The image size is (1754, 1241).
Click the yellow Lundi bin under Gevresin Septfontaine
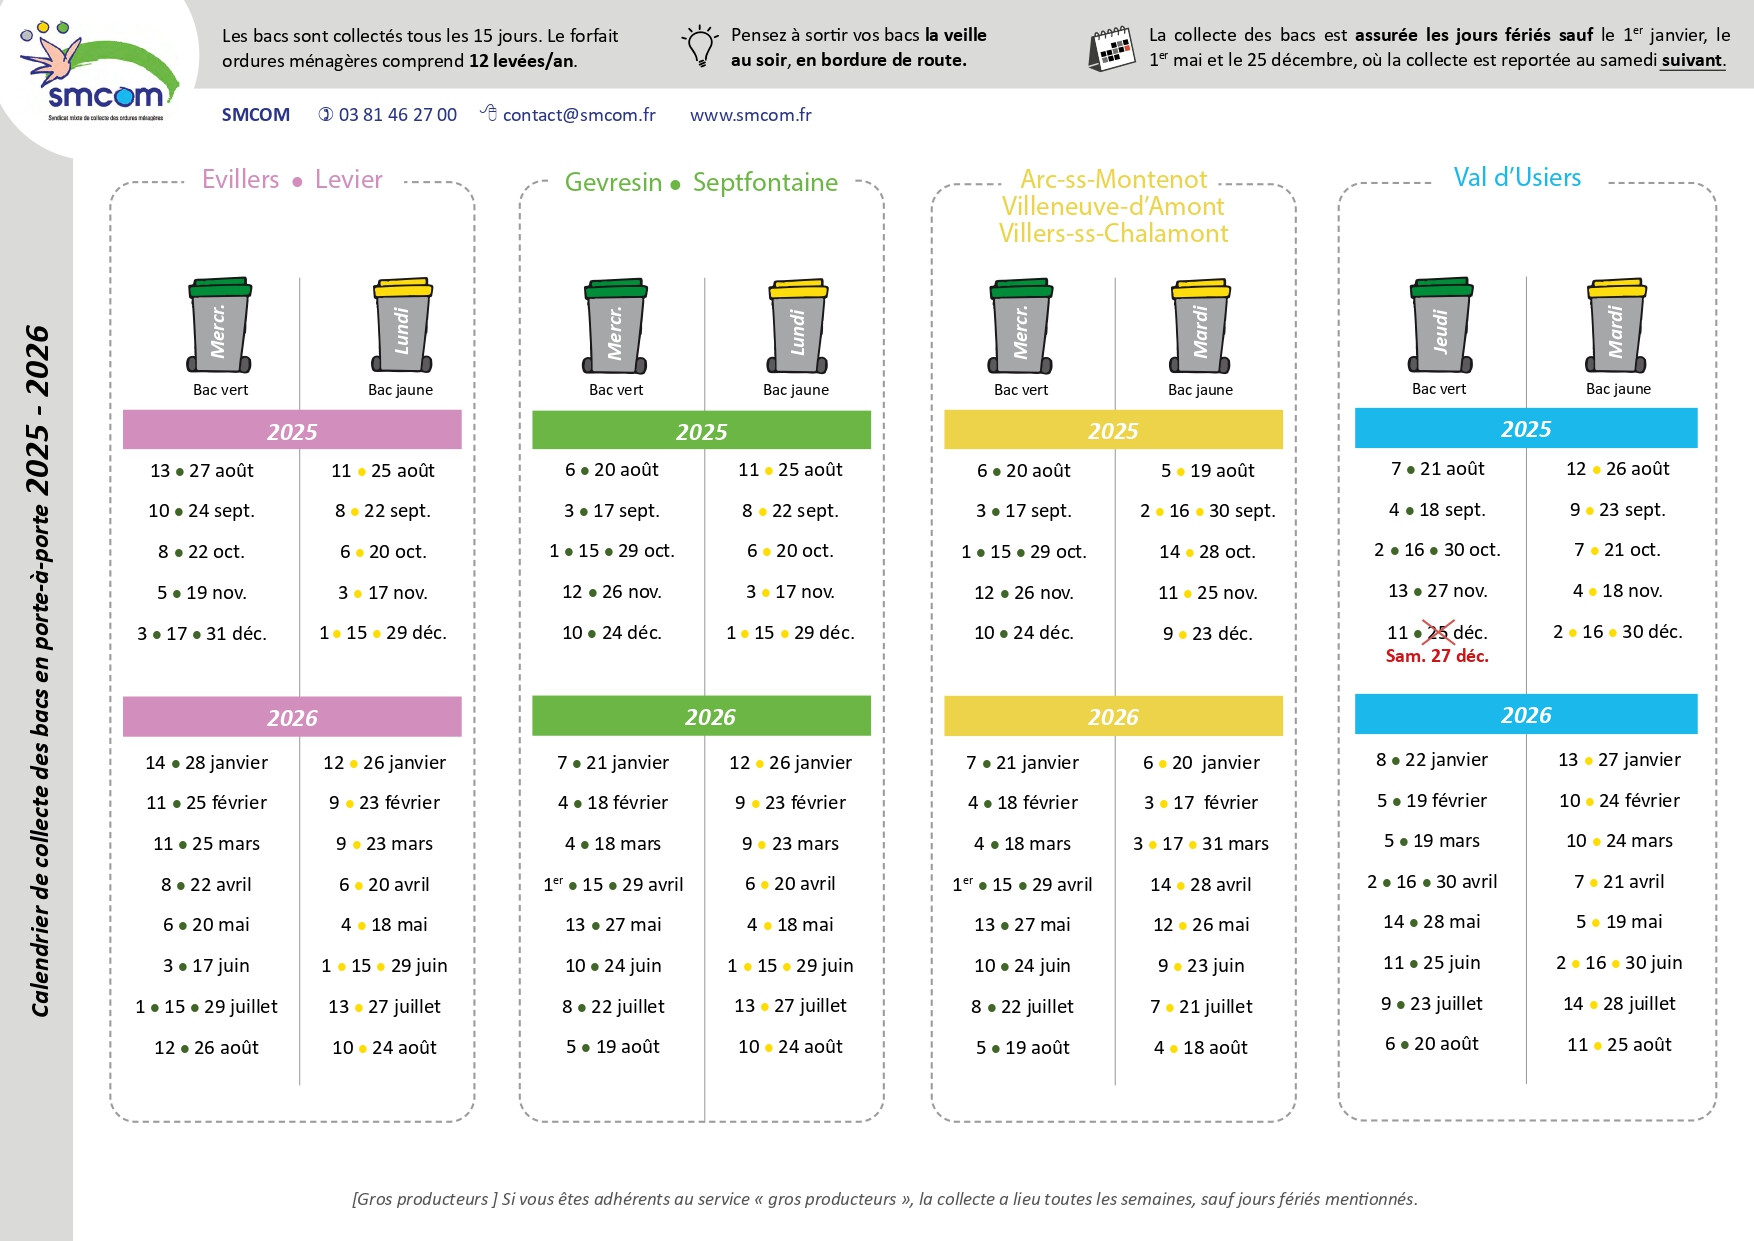click(x=798, y=325)
